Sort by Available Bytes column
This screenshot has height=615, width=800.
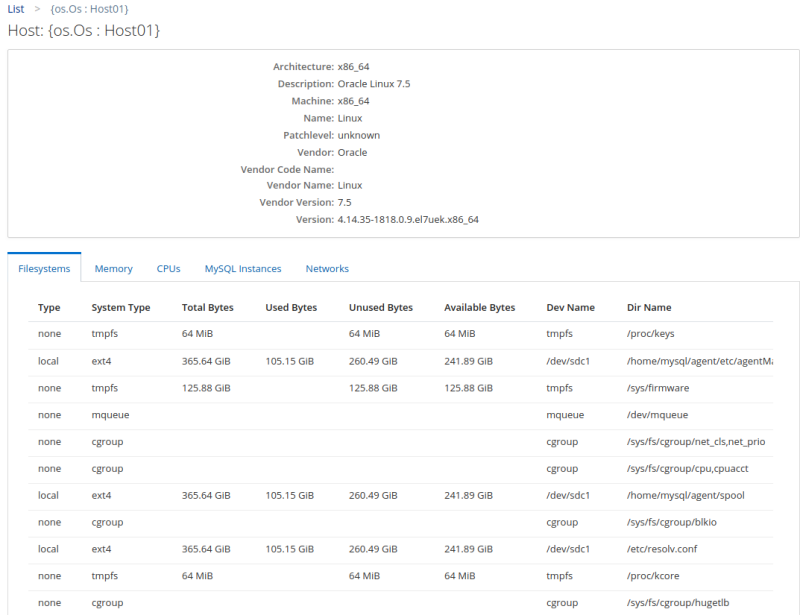point(477,307)
